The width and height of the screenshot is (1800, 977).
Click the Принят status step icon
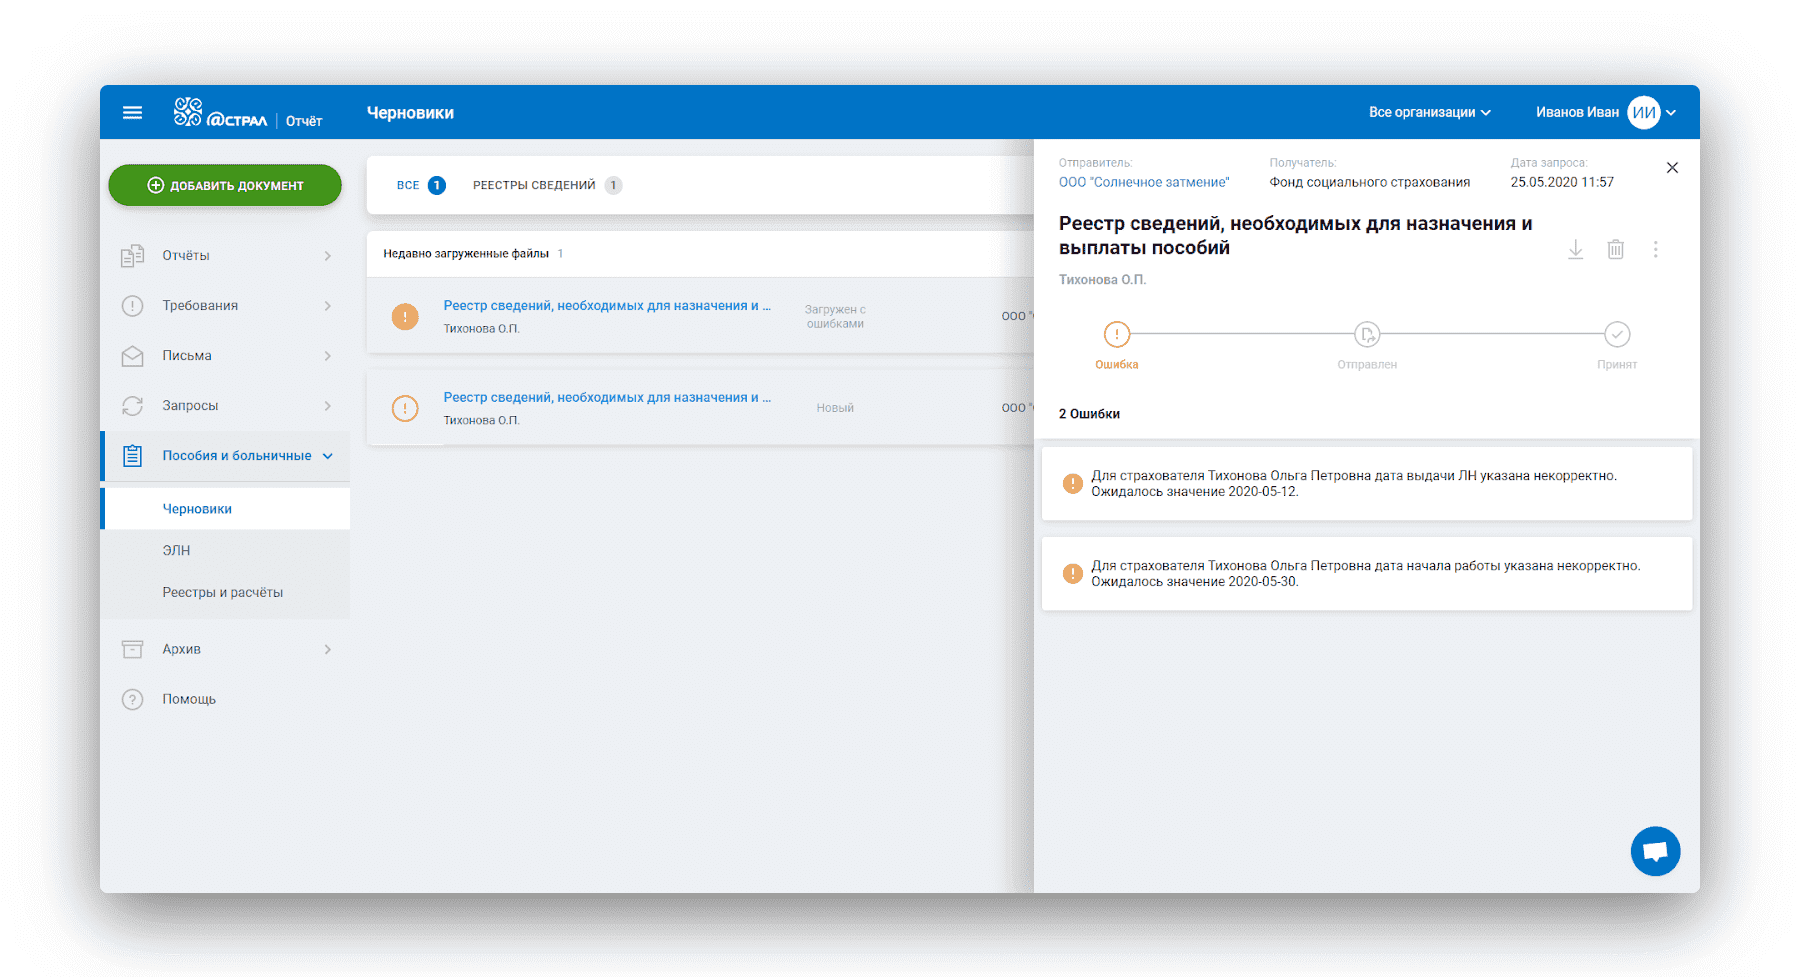(1617, 334)
